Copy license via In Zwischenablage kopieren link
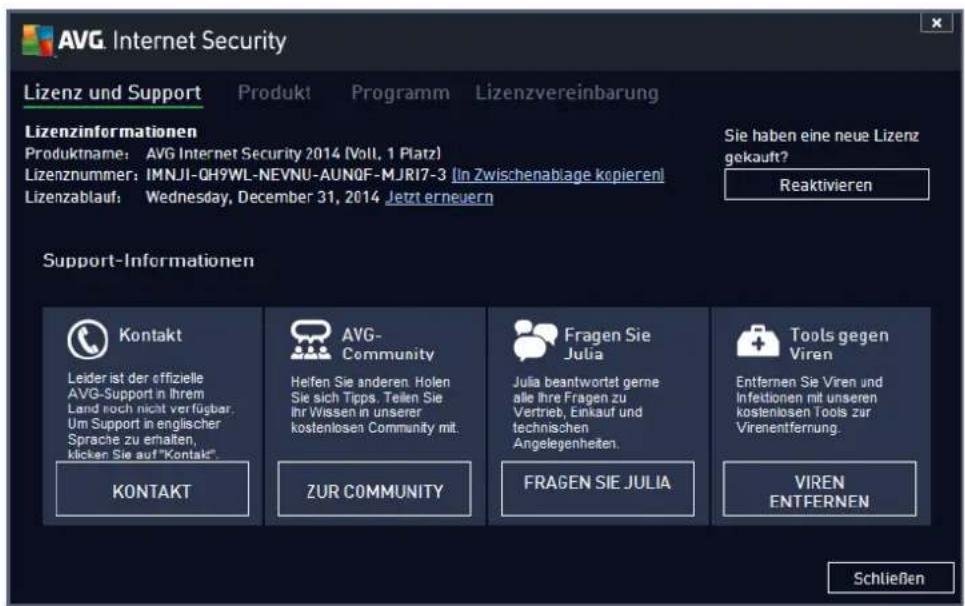This screenshot has width=965, height=606. pyautogui.click(x=558, y=175)
